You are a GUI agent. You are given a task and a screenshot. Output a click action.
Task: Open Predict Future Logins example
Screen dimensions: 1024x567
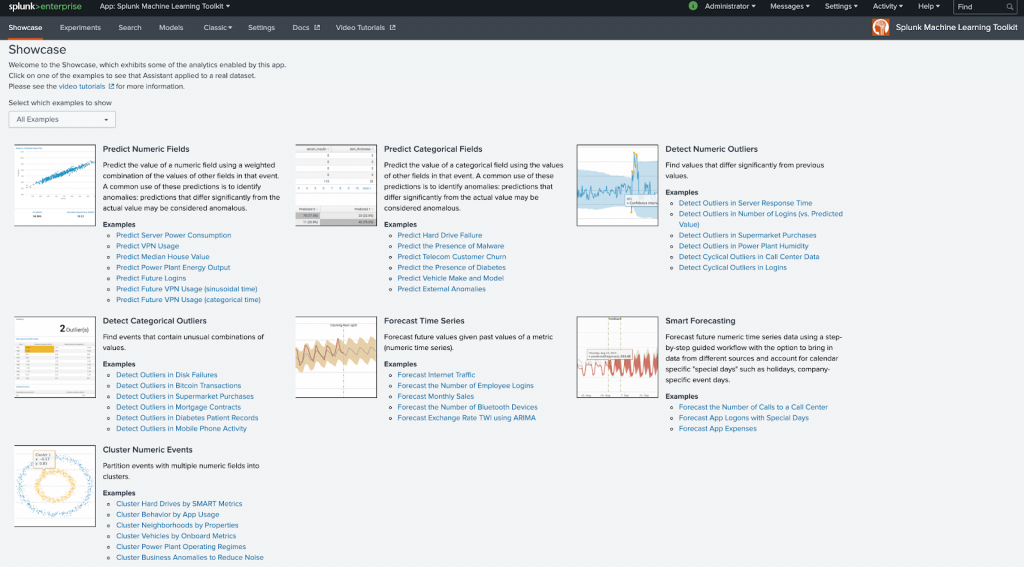pos(151,278)
